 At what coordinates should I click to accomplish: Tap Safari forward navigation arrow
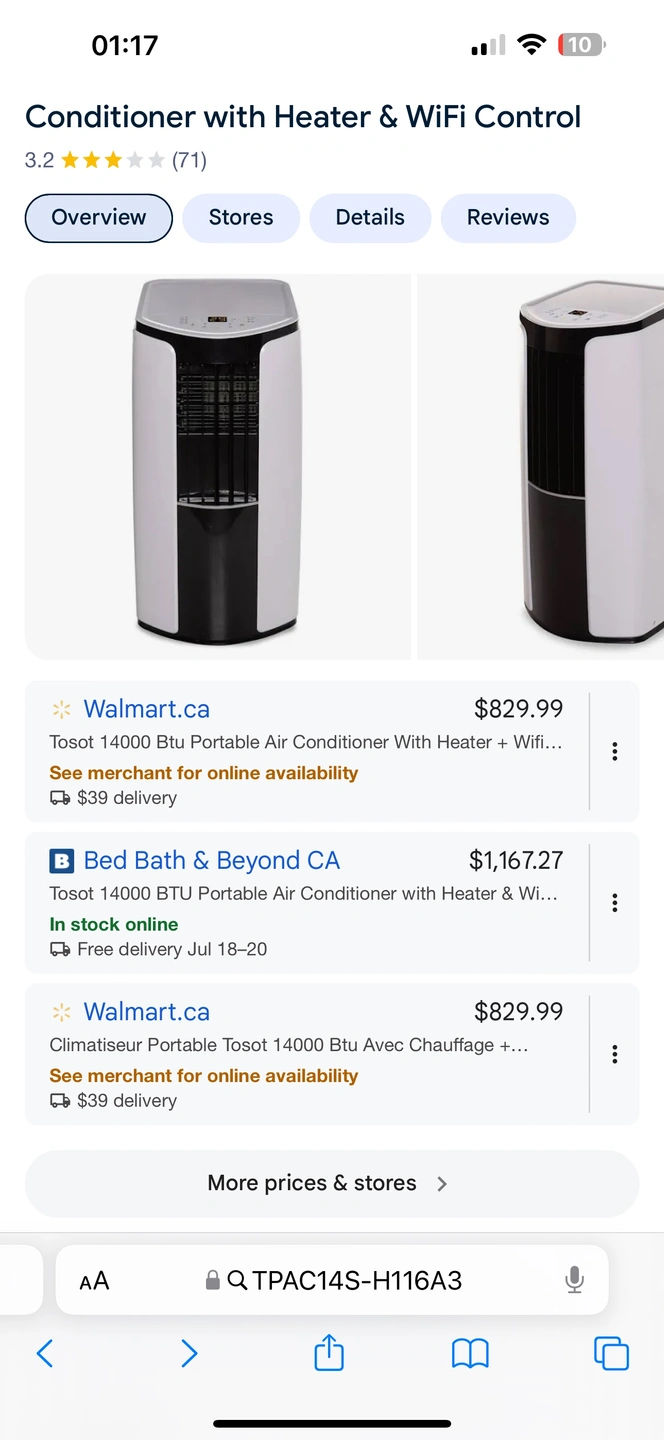pos(189,1354)
